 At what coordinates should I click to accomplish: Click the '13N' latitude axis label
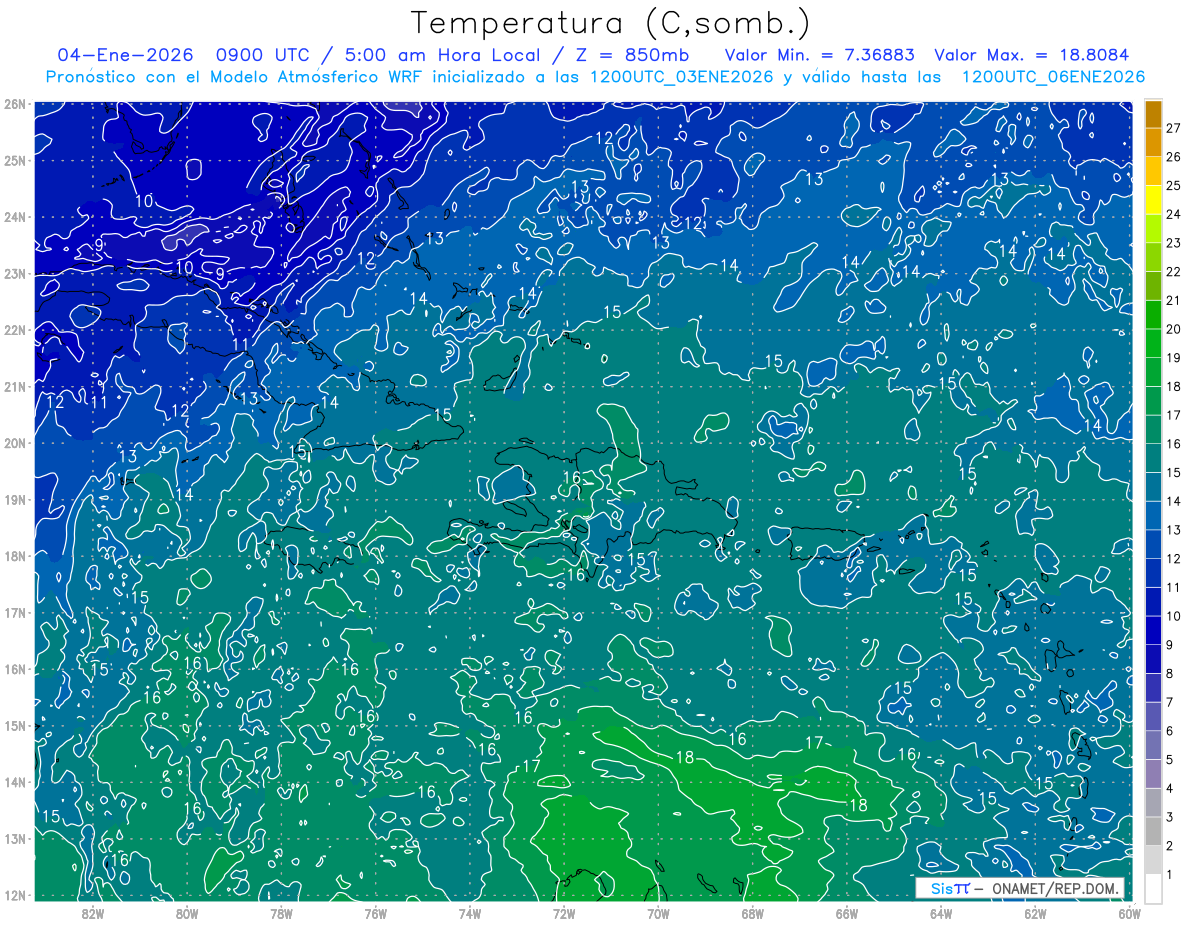[14, 838]
